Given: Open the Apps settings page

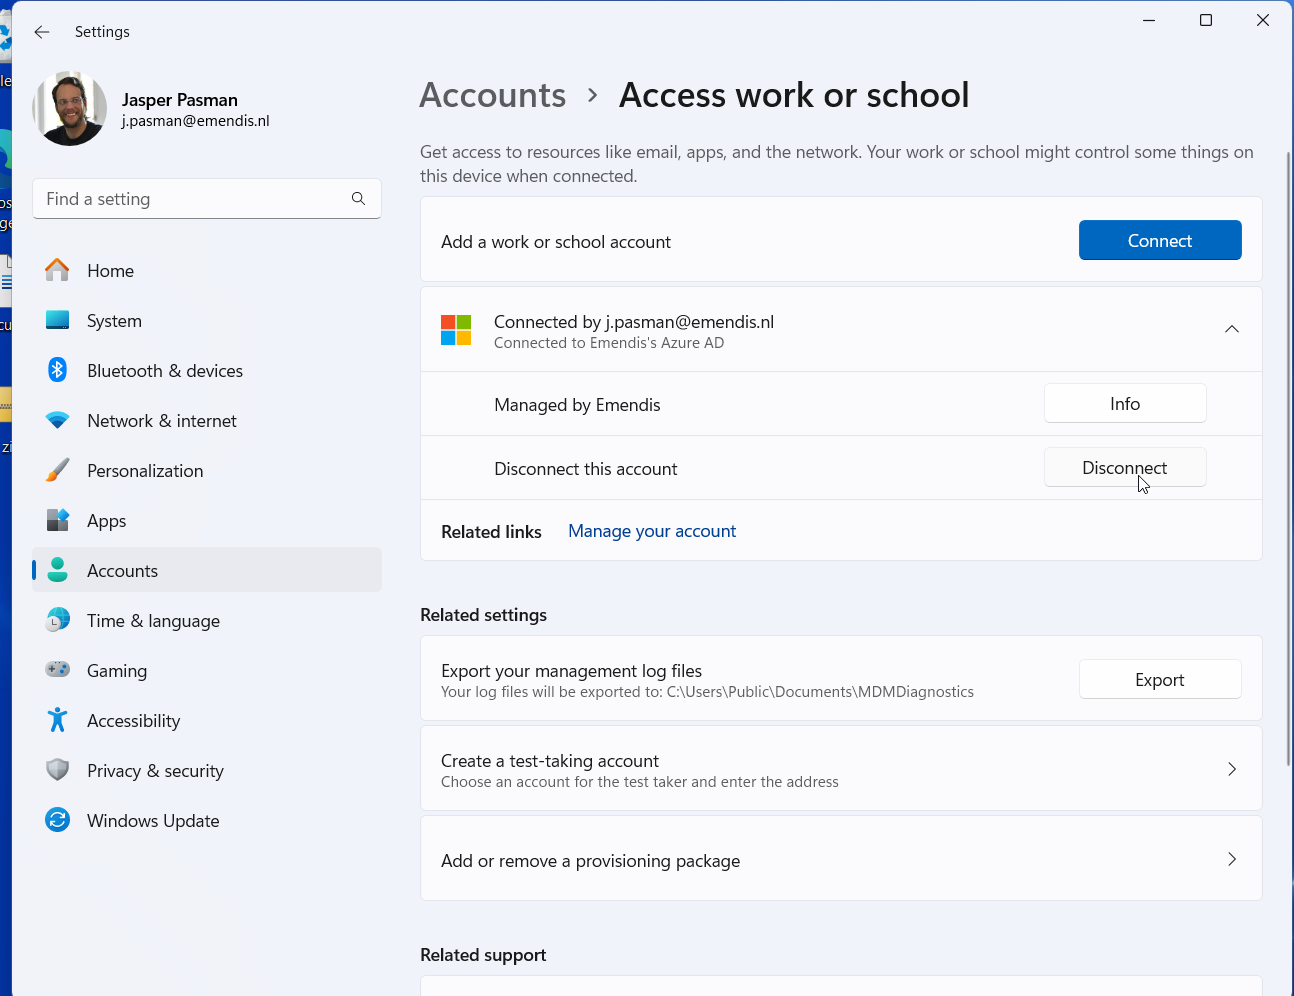Looking at the screenshot, I should tap(106, 521).
